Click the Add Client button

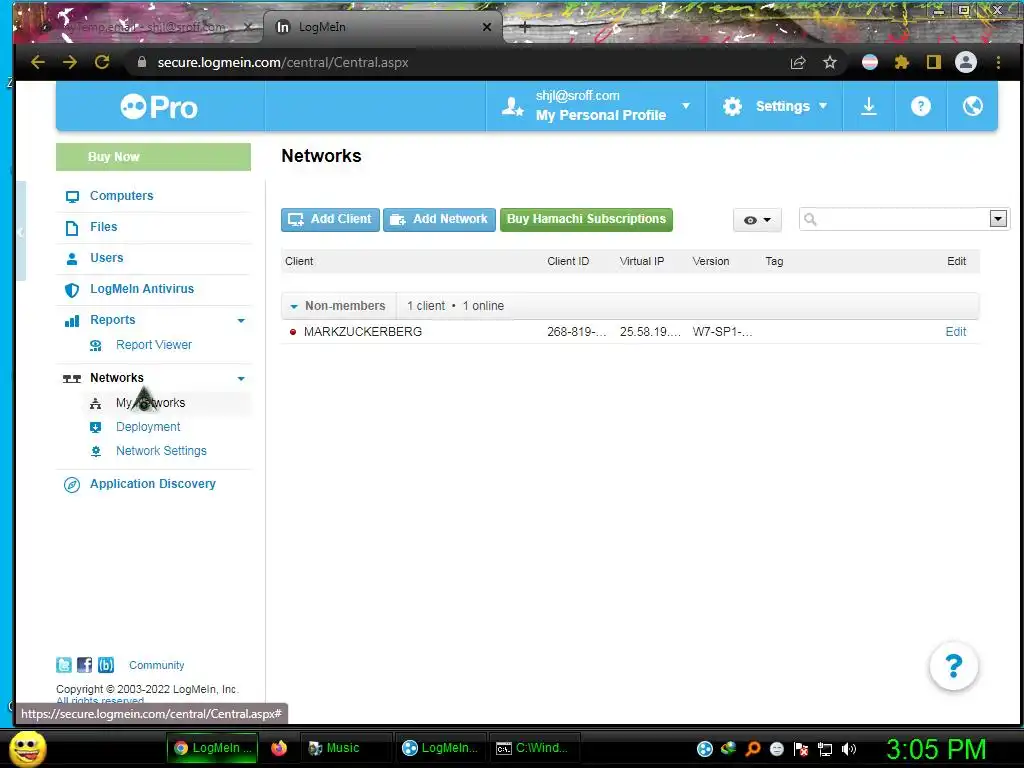[330, 219]
